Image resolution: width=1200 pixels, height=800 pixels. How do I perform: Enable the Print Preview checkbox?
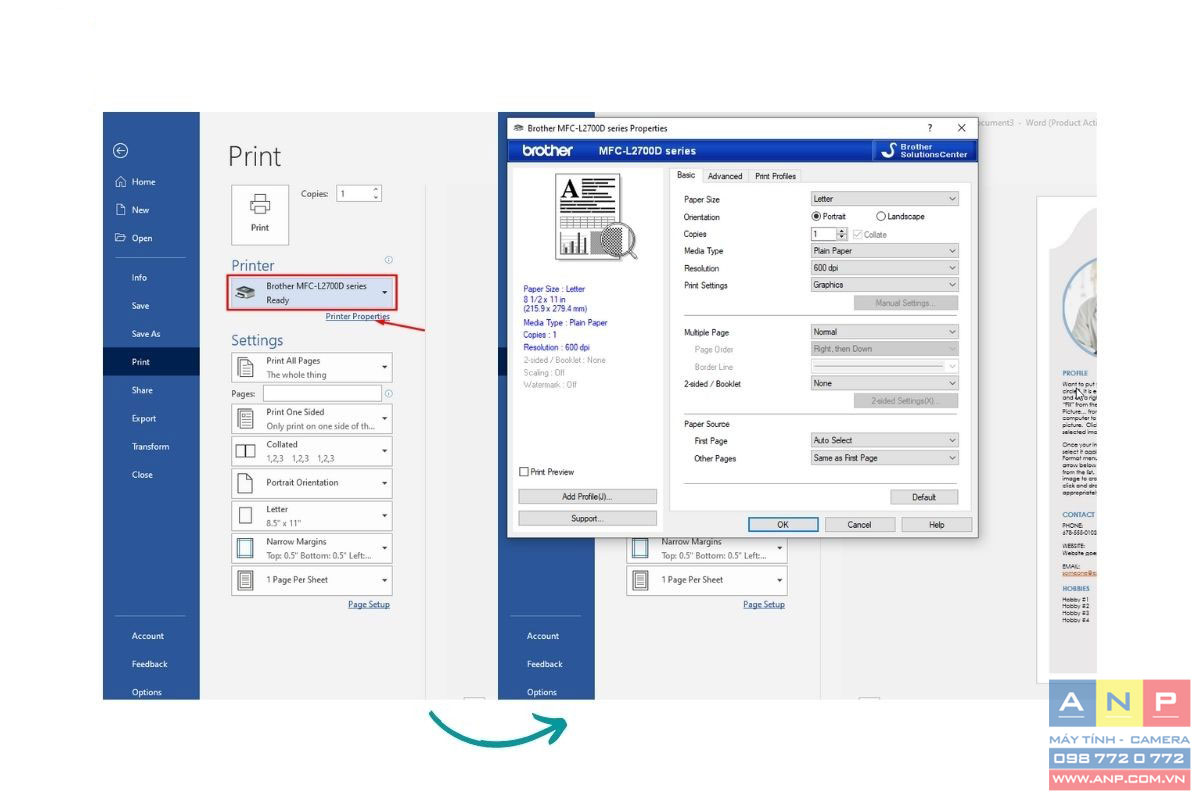tap(547, 472)
